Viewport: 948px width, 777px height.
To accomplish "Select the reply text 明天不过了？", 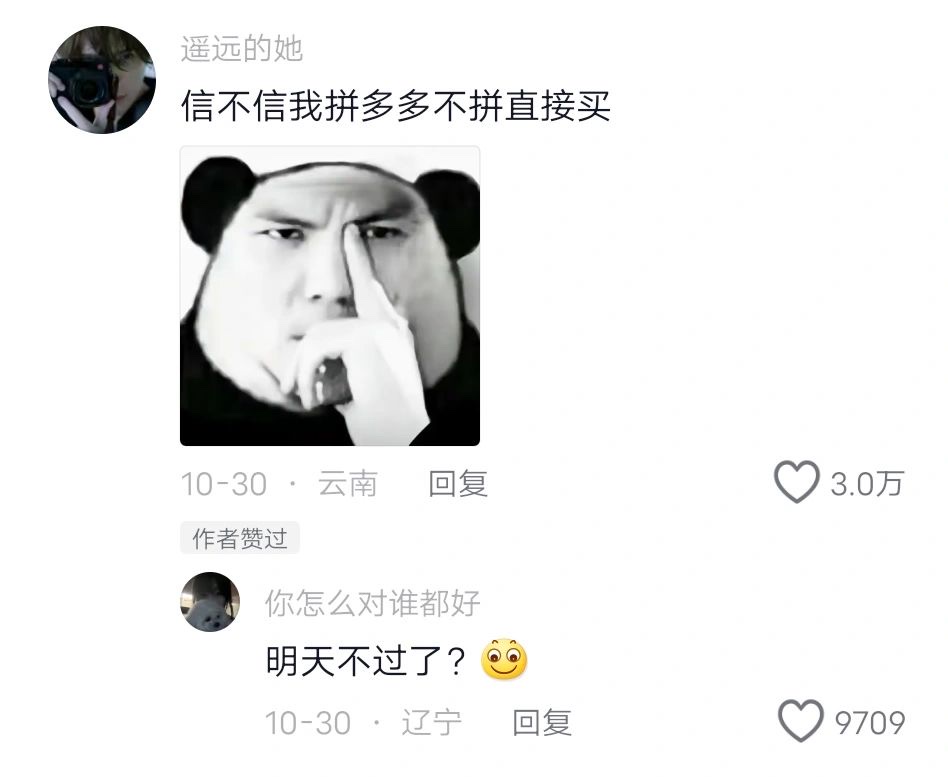I will [366, 660].
